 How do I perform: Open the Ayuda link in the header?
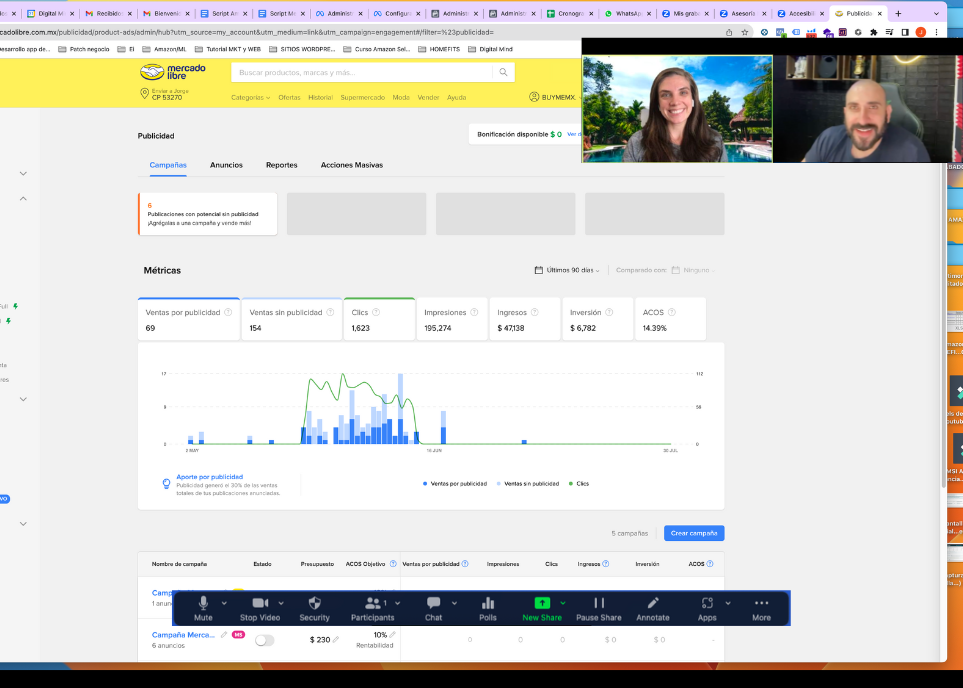click(456, 97)
